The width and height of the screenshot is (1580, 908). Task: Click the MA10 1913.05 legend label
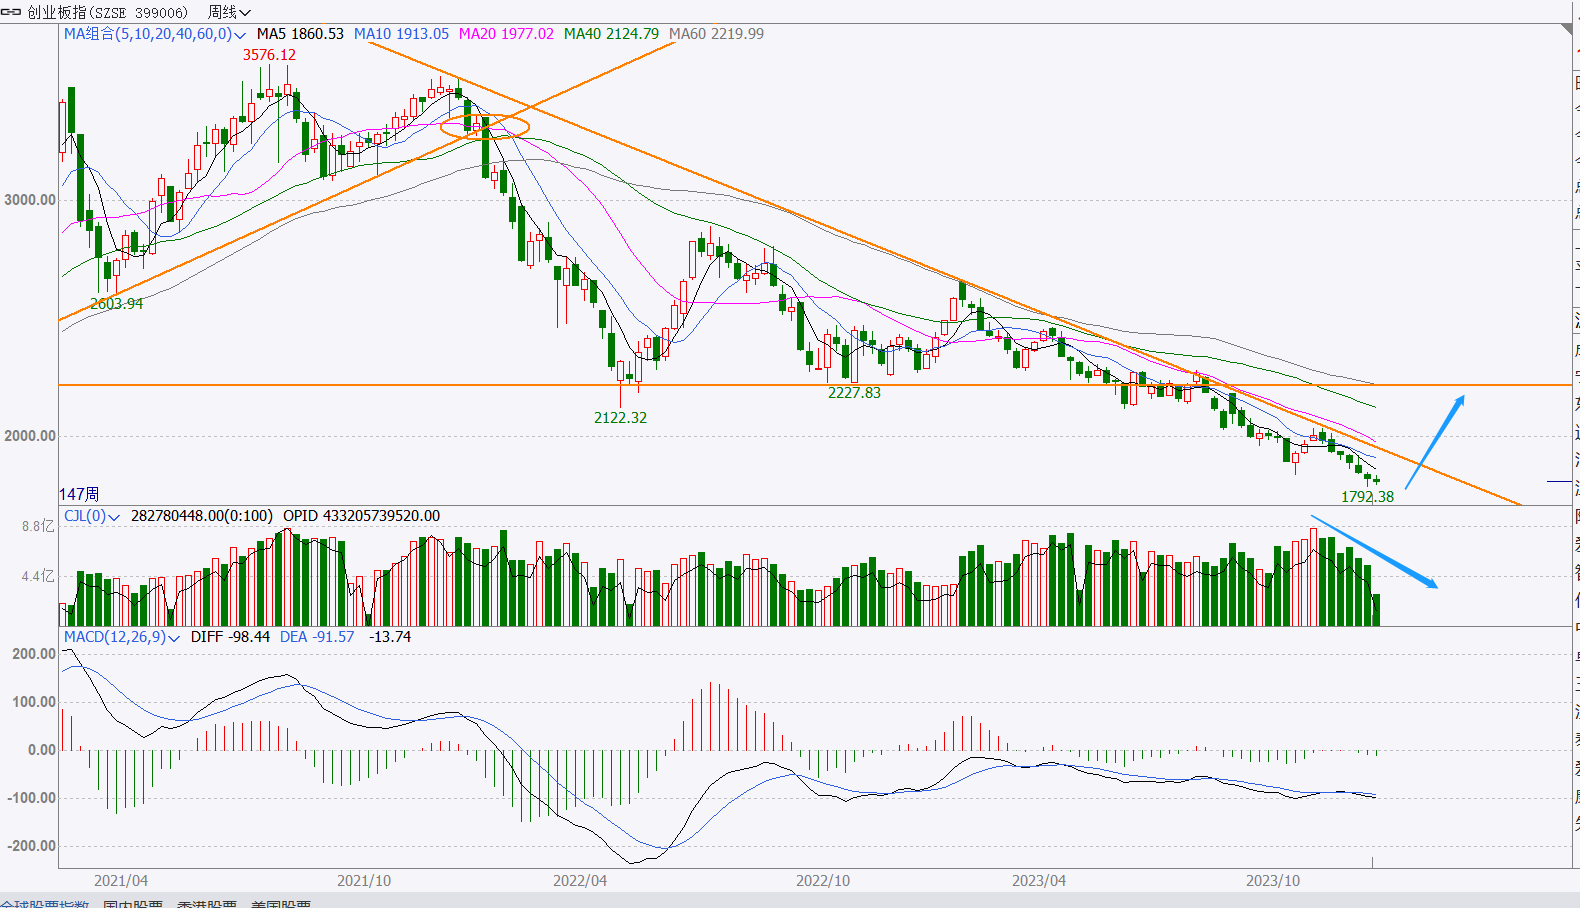tap(401, 34)
